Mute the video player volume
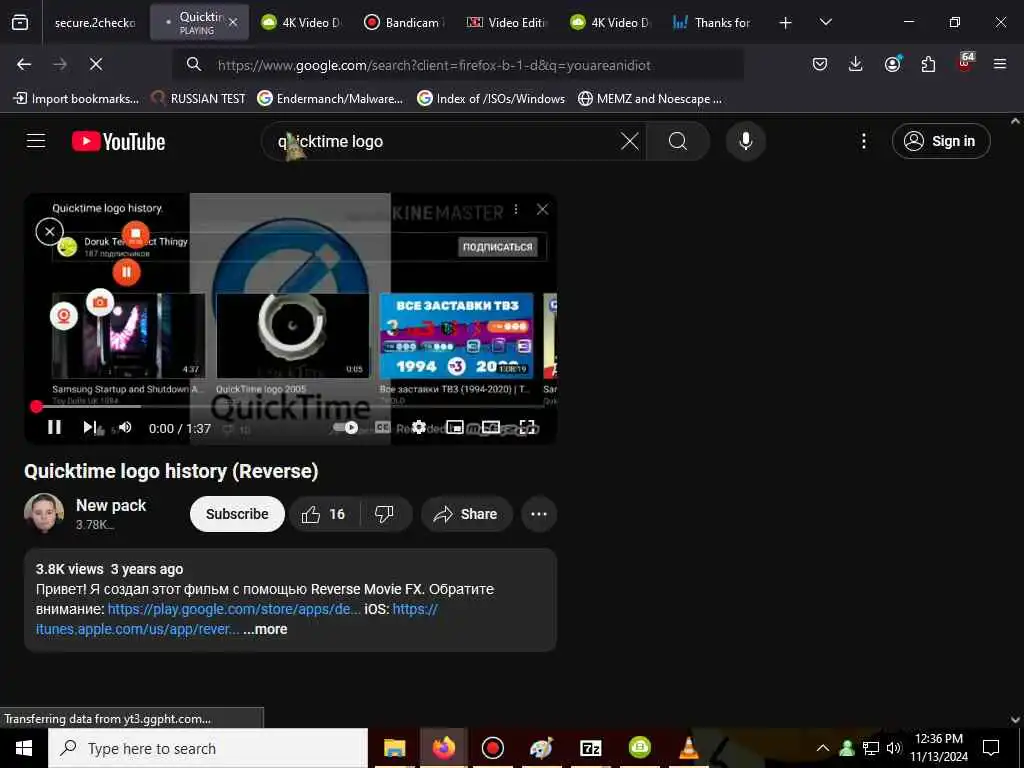1024x768 pixels. (125, 427)
